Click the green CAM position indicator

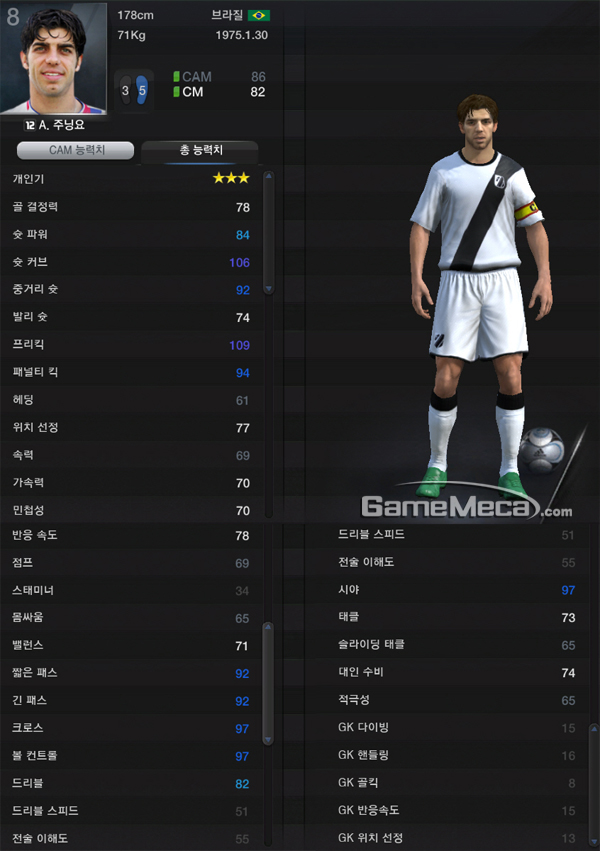pyautogui.click(x=176, y=77)
